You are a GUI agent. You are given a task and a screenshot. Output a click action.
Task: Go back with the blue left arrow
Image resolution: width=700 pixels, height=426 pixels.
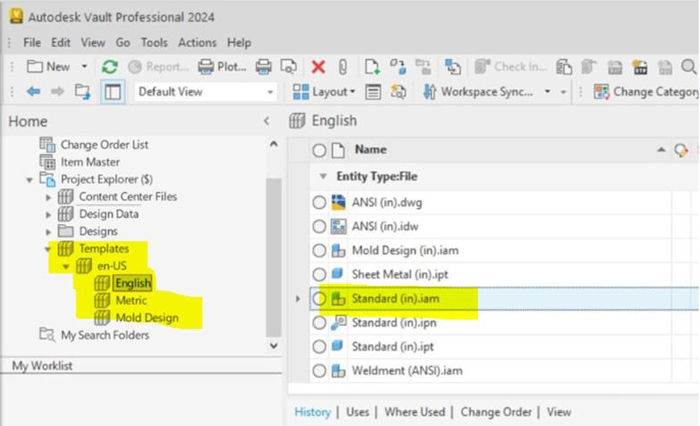tap(33, 92)
